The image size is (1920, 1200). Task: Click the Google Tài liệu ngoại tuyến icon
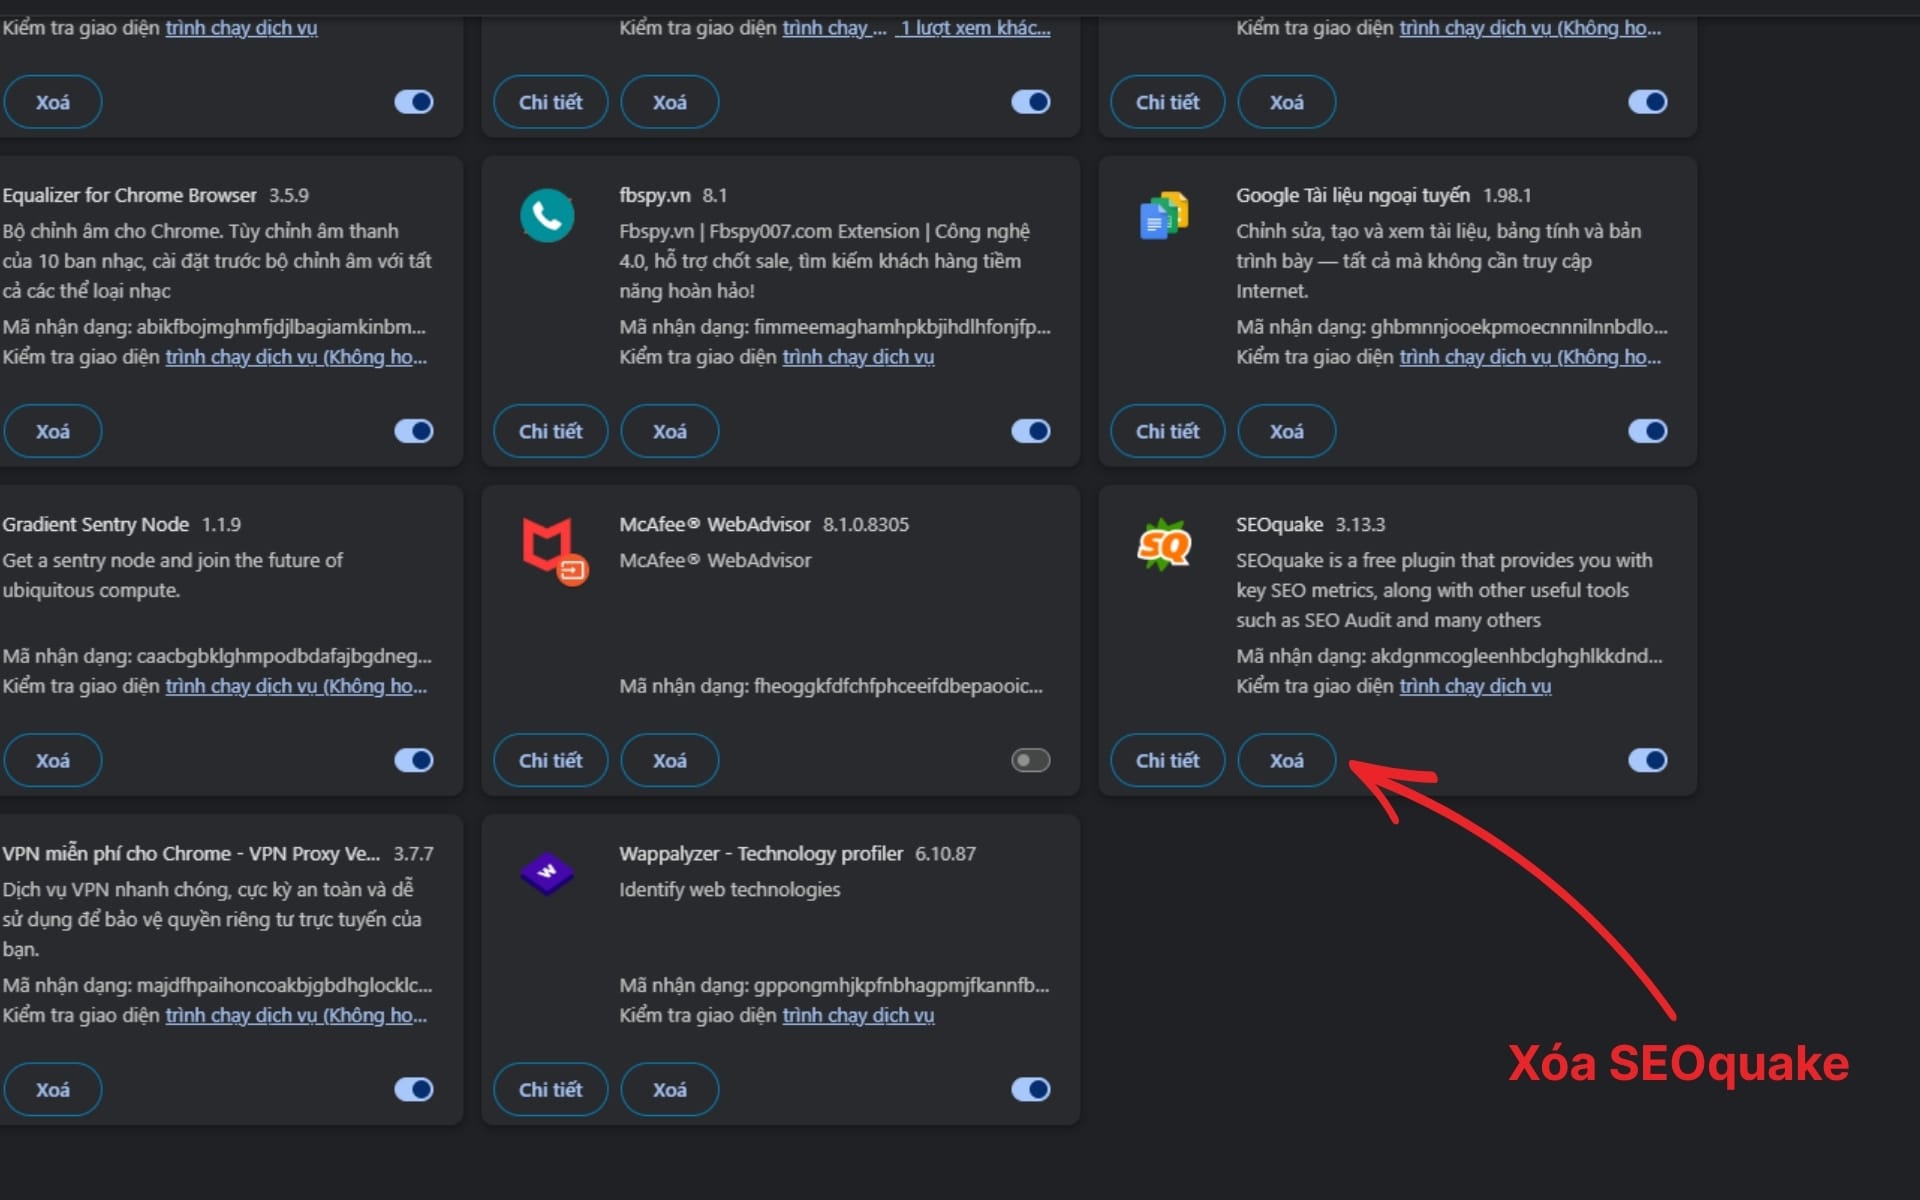pos(1164,215)
